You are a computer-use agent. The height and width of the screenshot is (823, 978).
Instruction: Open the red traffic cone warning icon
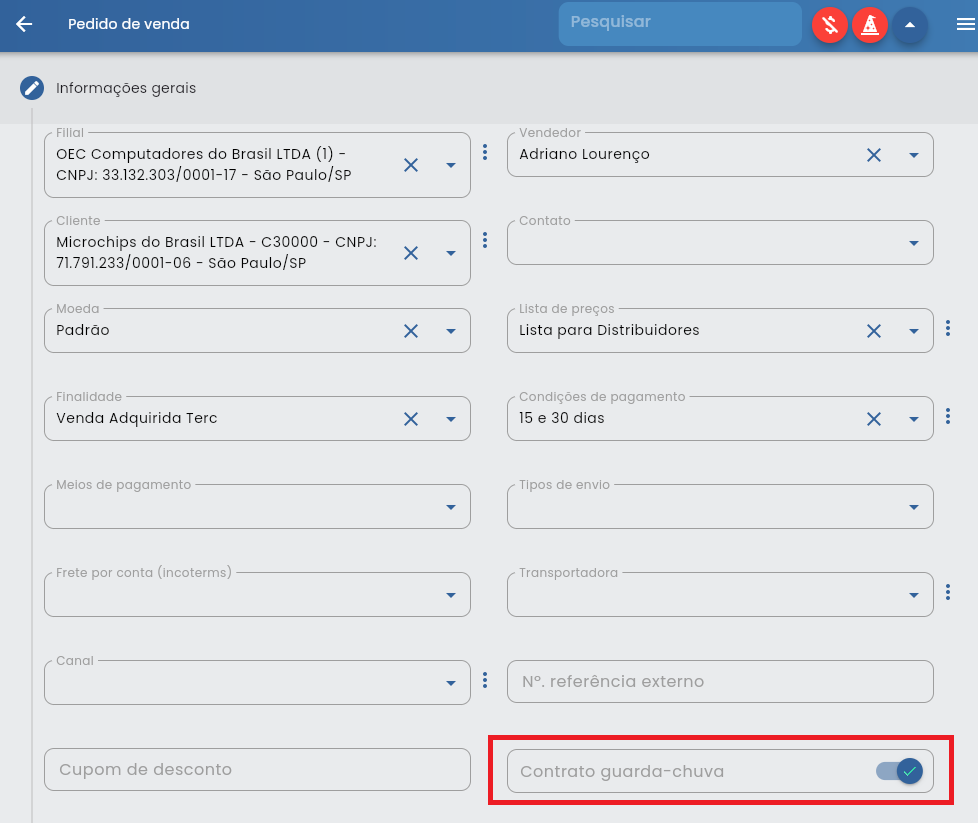tap(869, 26)
